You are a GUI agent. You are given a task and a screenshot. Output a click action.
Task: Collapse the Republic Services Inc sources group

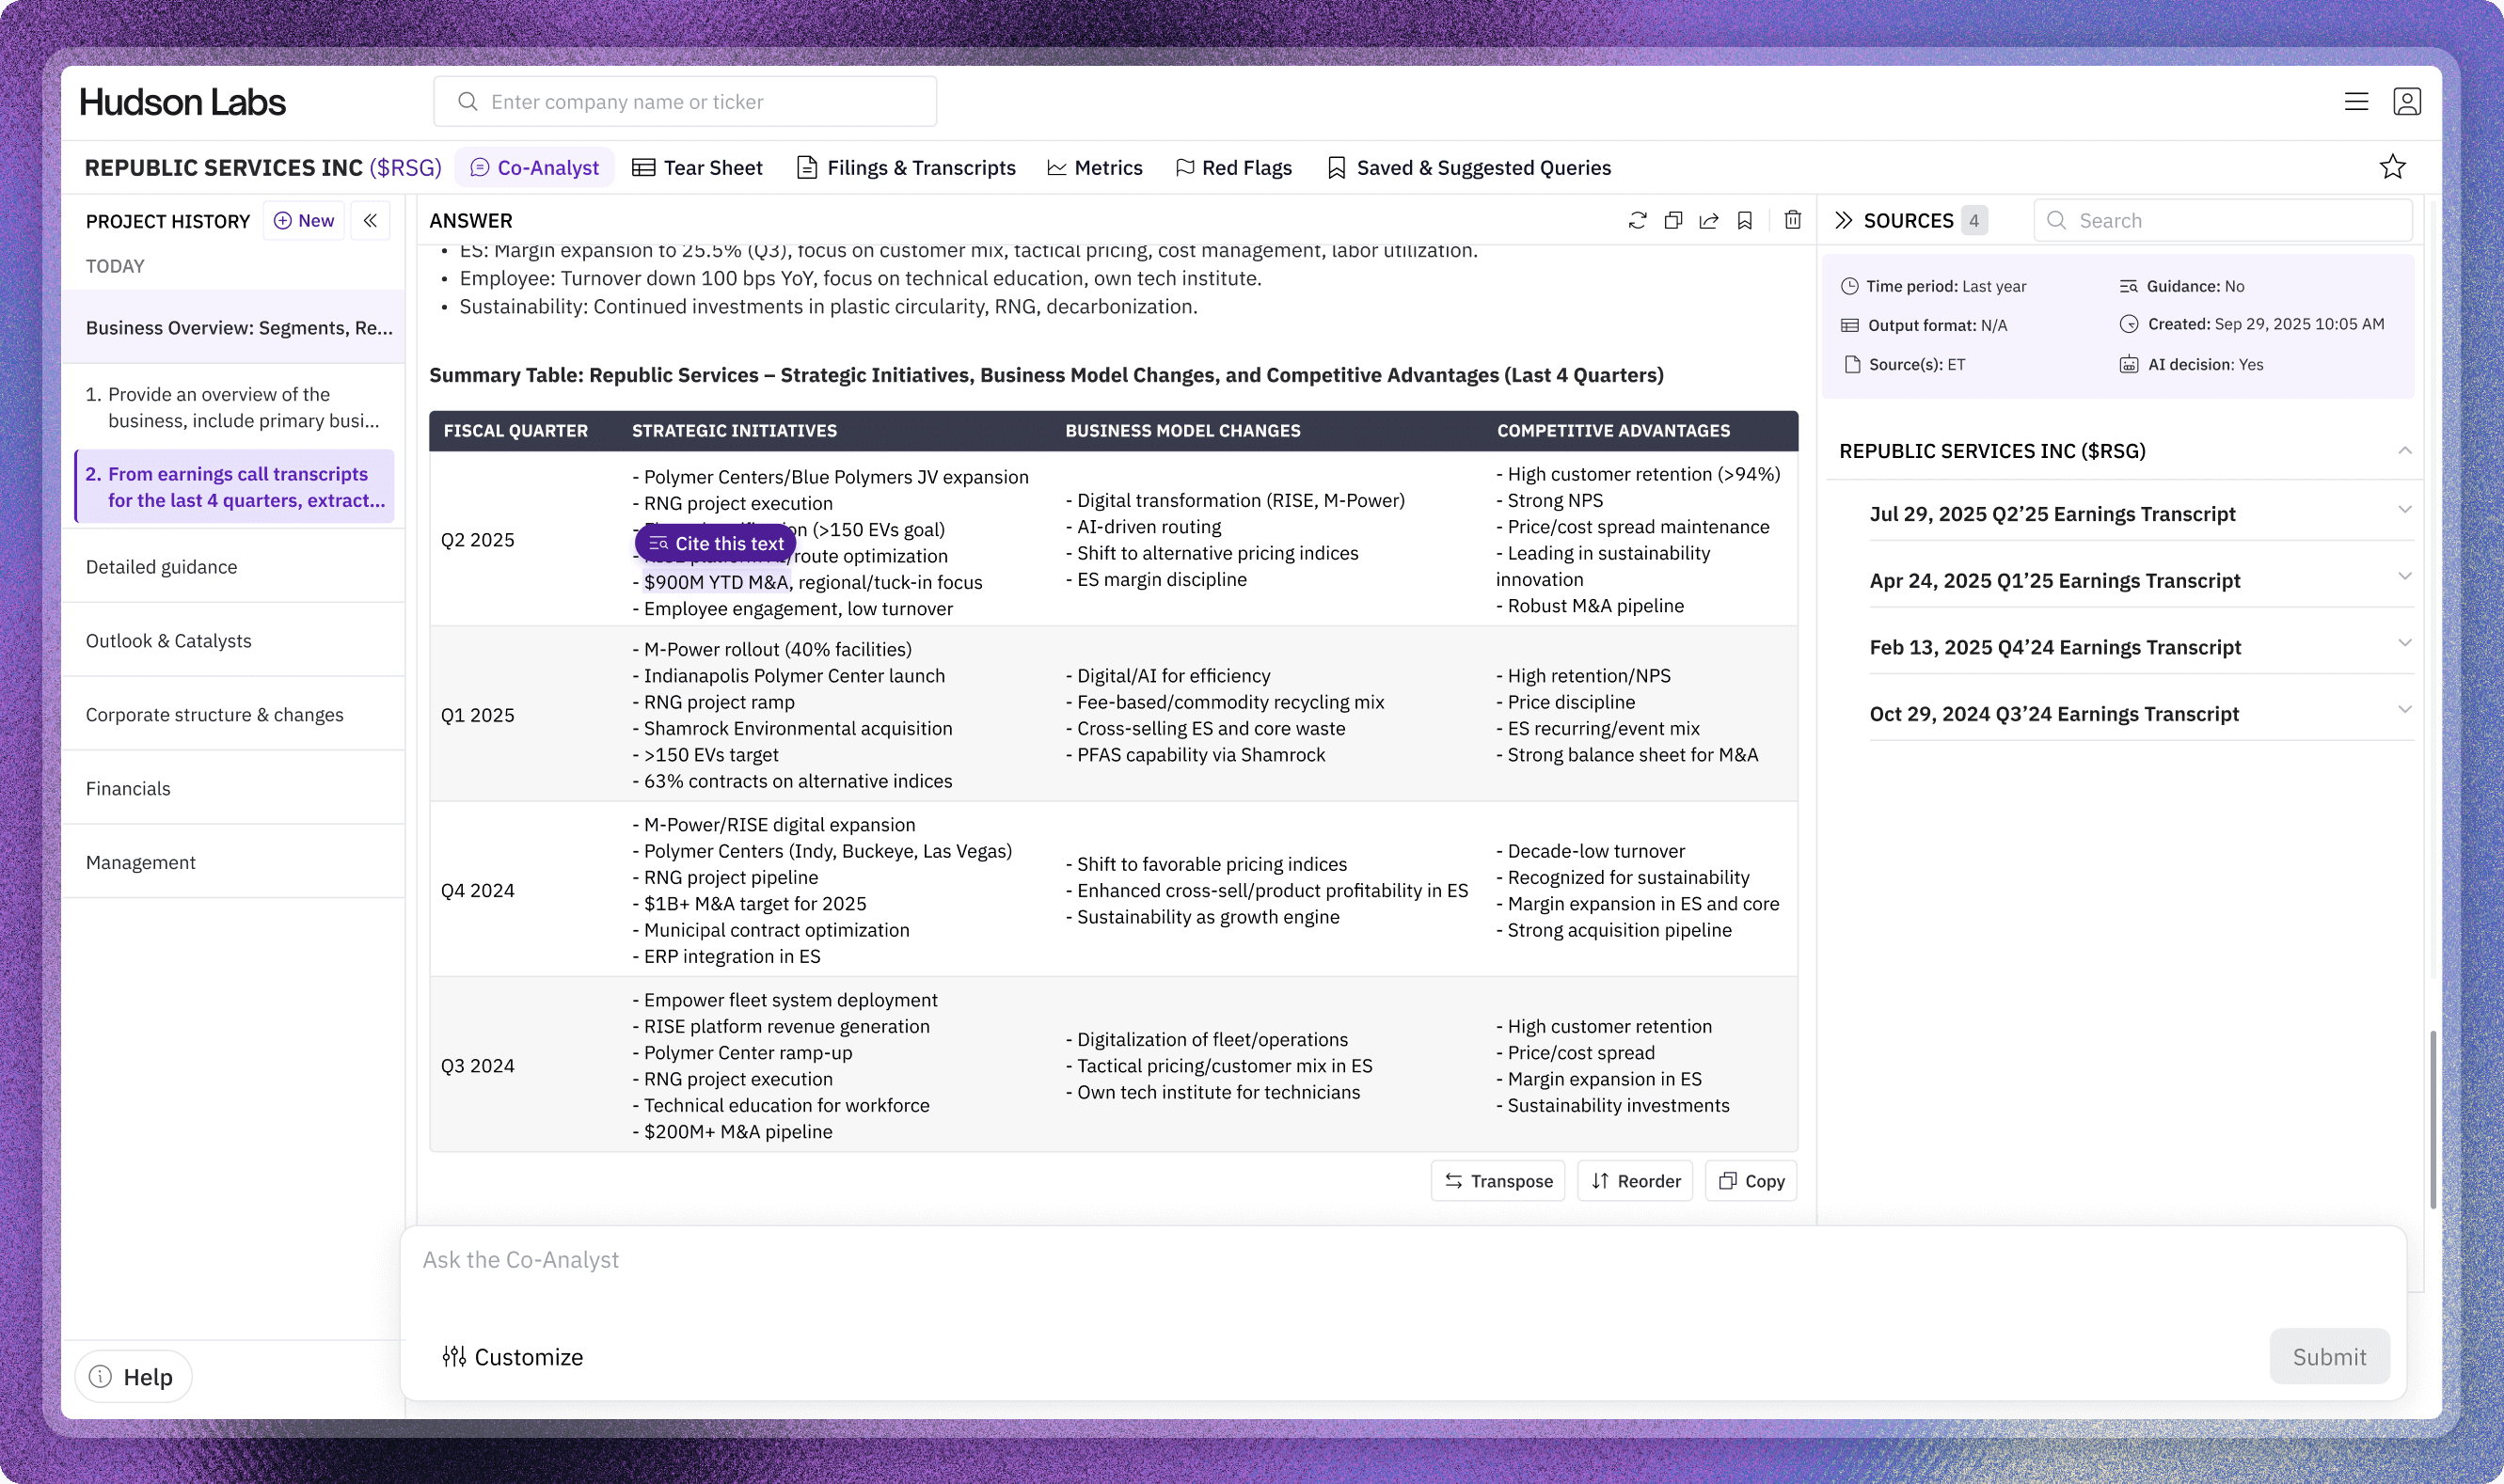point(2404,451)
